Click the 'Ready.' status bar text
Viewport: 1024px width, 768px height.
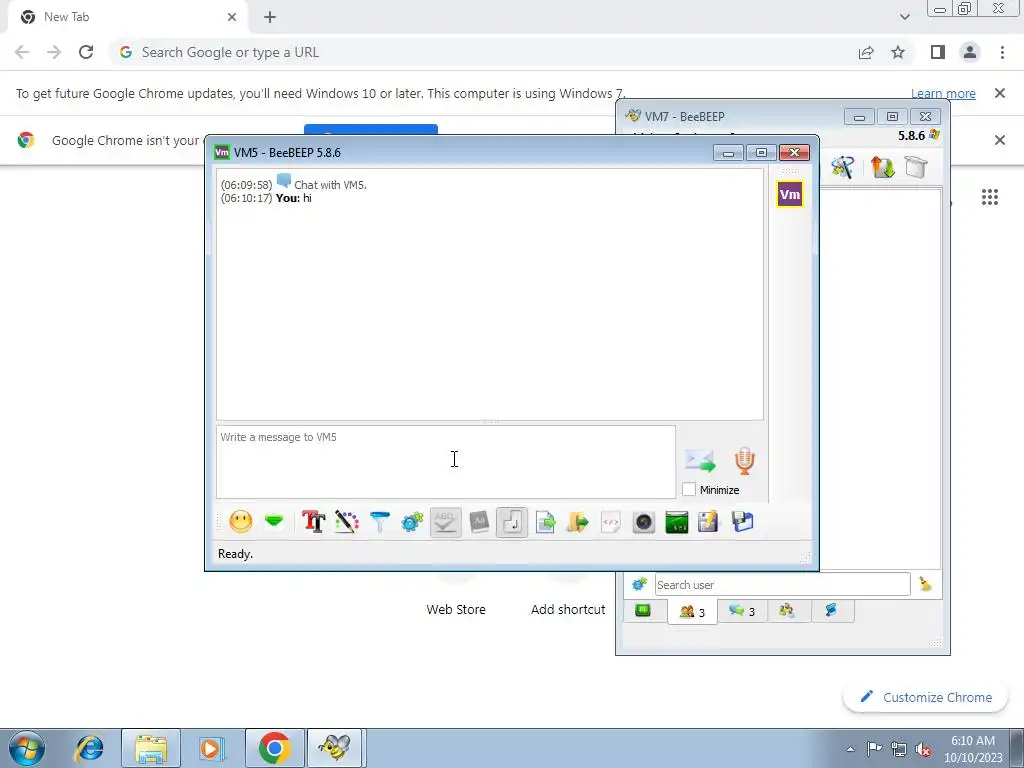tap(235, 554)
